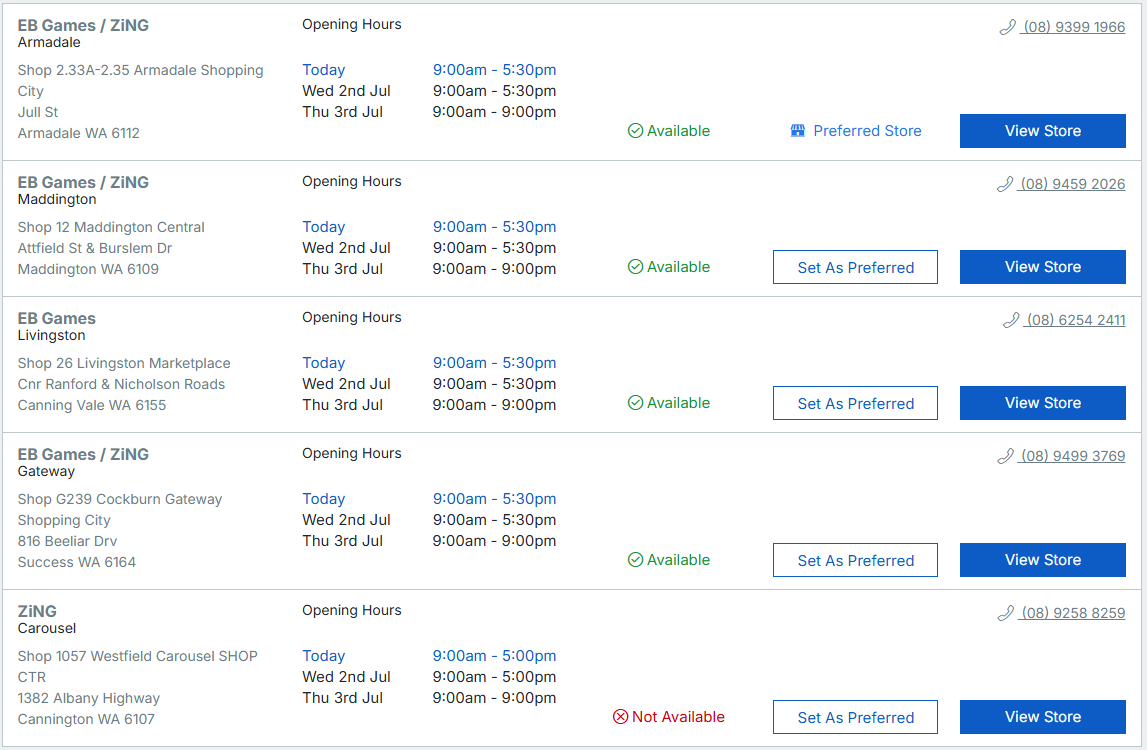Click Today hours 9:00am - 5:00pm Carousel
The height and width of the screenshot is (750, 1147).
pos(494,656)
